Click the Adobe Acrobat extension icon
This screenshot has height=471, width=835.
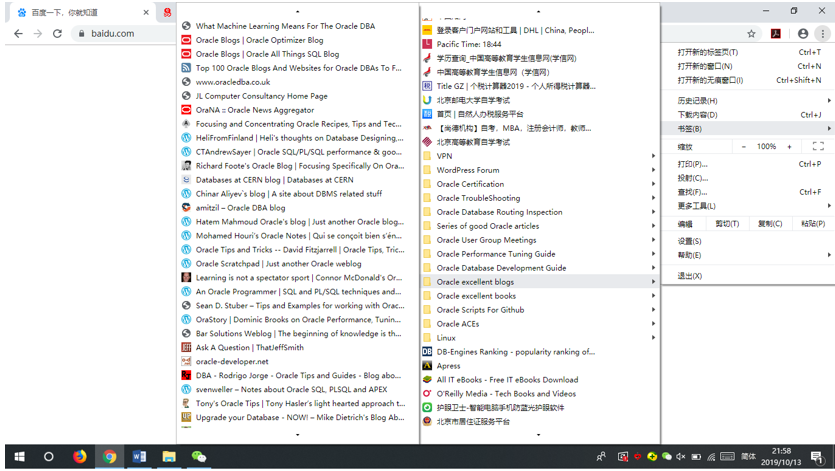tap(775, 33)
